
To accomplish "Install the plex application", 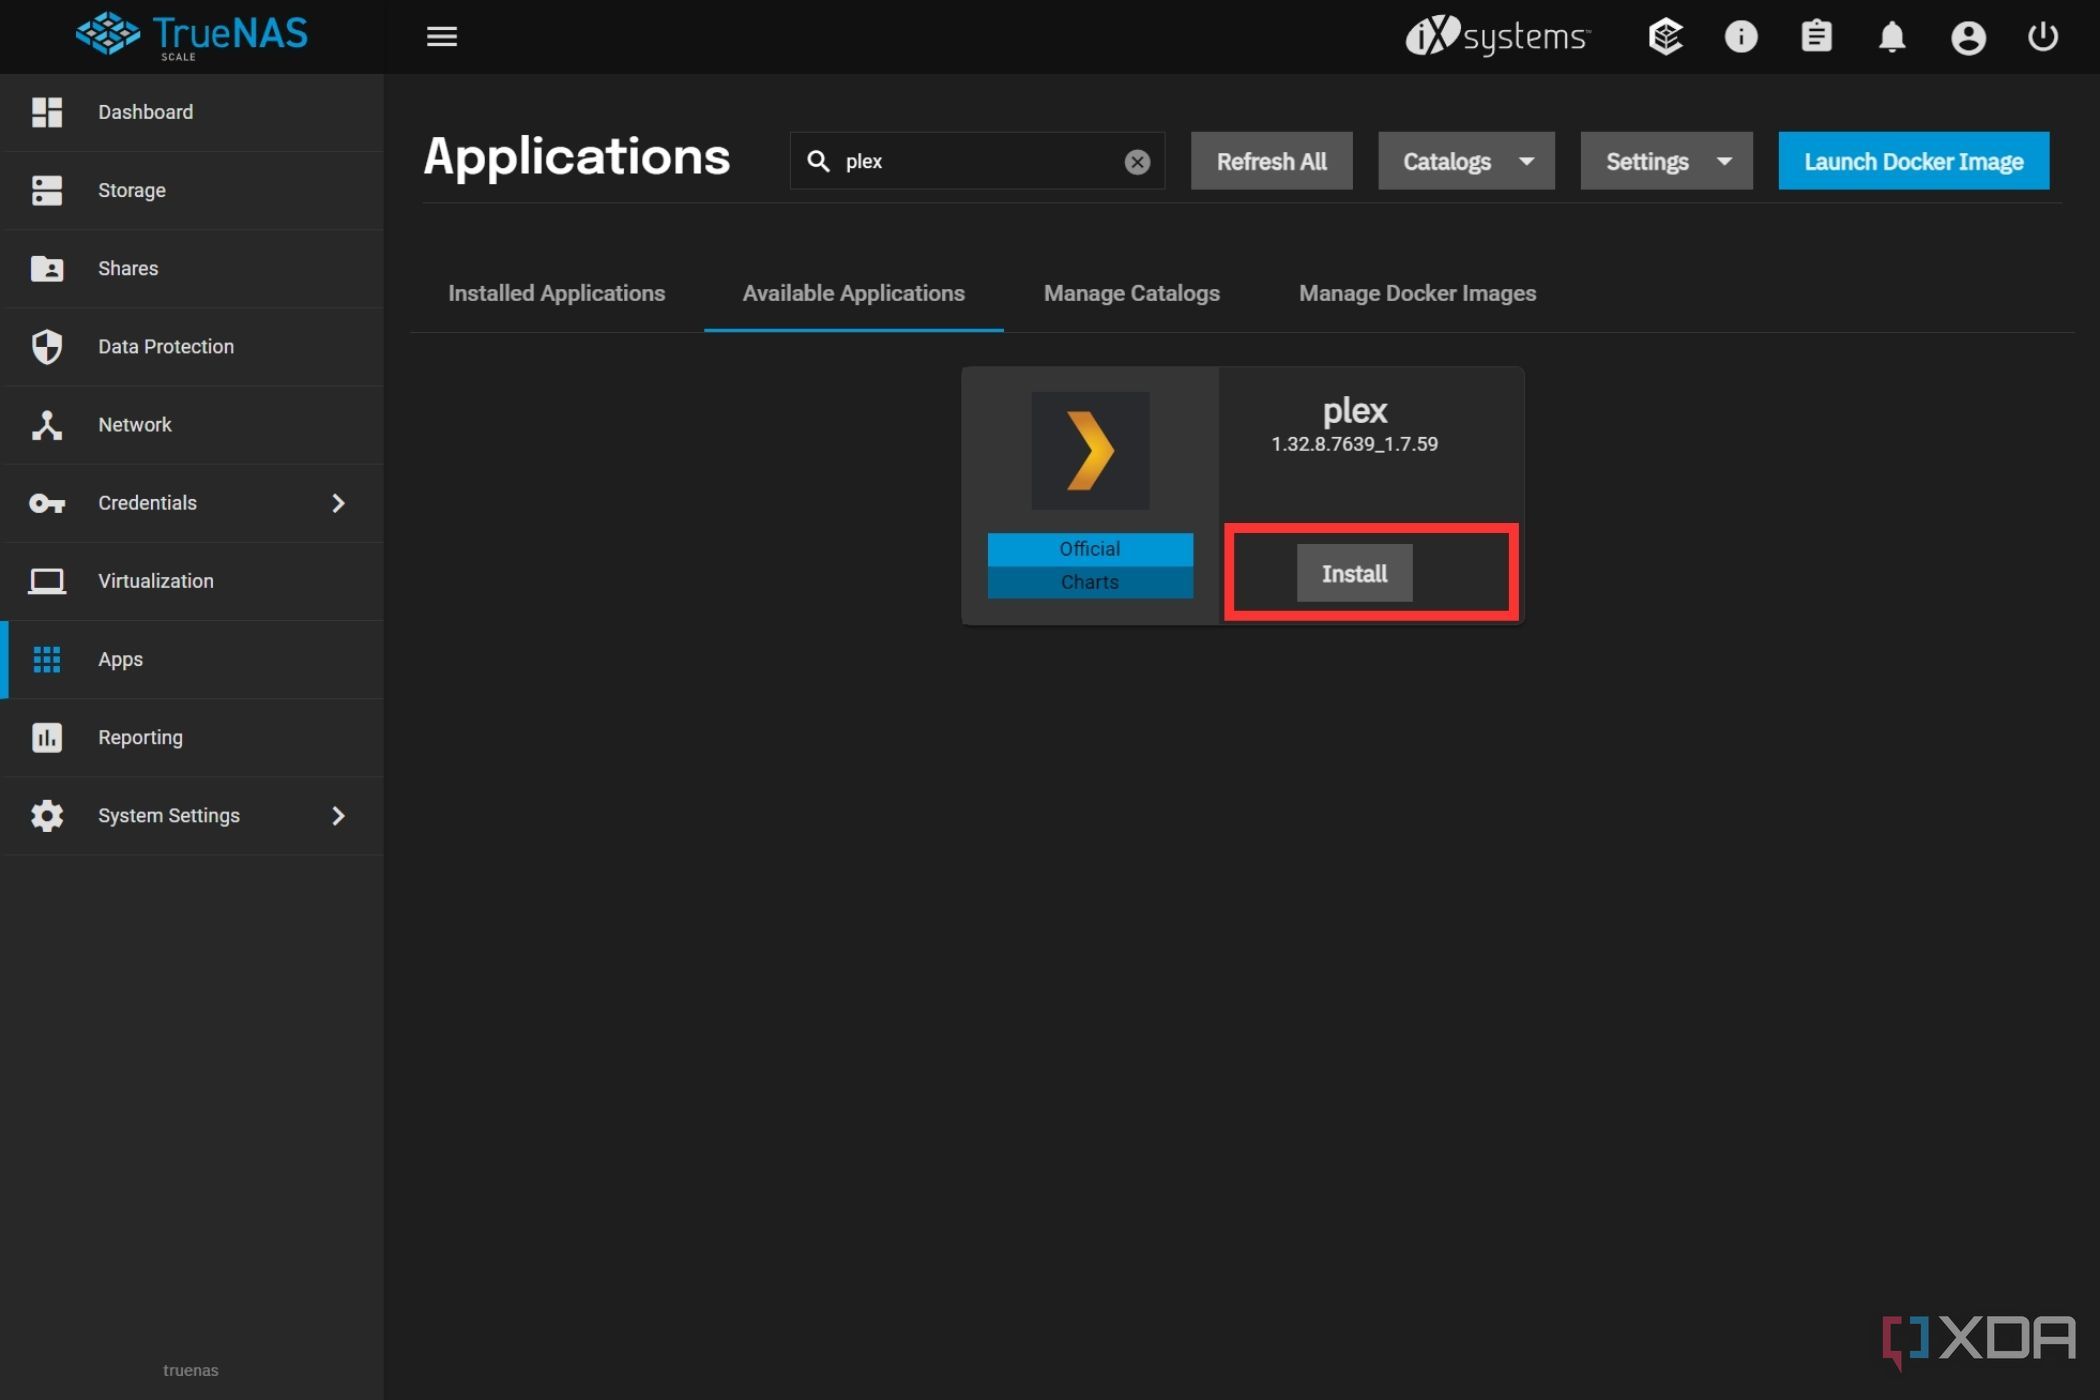I will point(1354,573).
